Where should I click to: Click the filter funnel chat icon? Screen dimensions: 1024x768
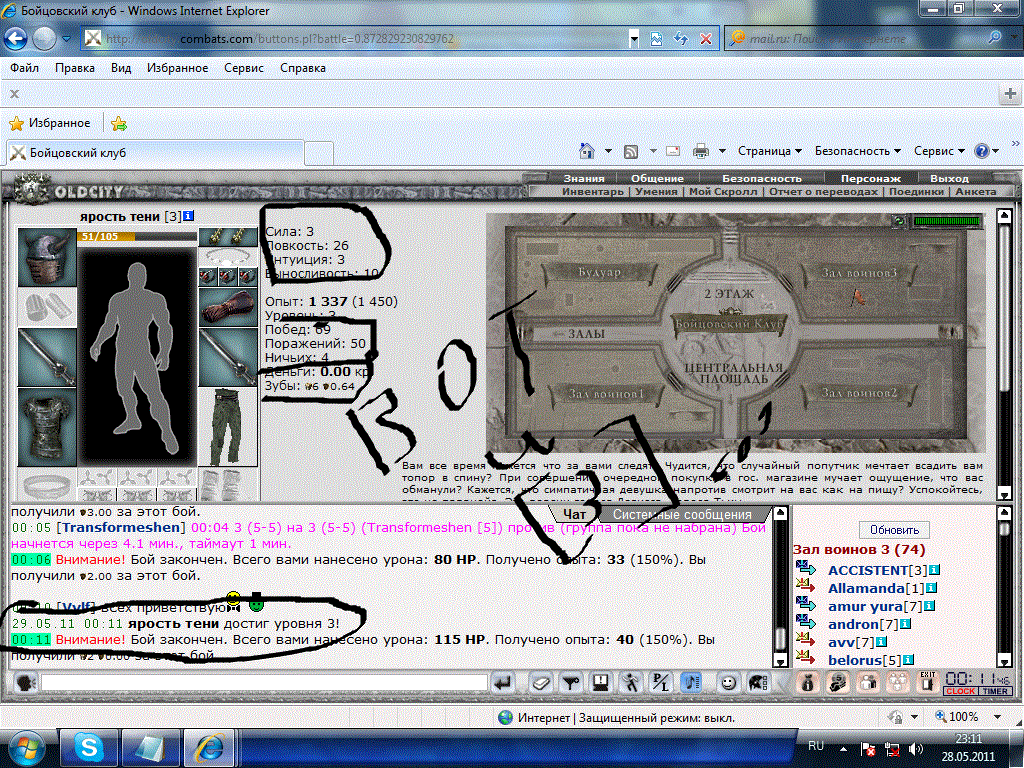(571, 683)
